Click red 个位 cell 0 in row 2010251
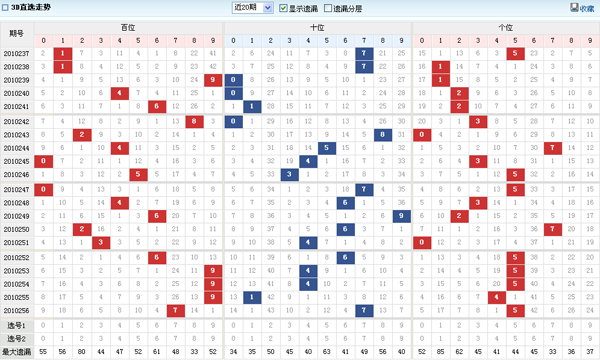This screenshot has height=360, width=600. tap(422, 243)
